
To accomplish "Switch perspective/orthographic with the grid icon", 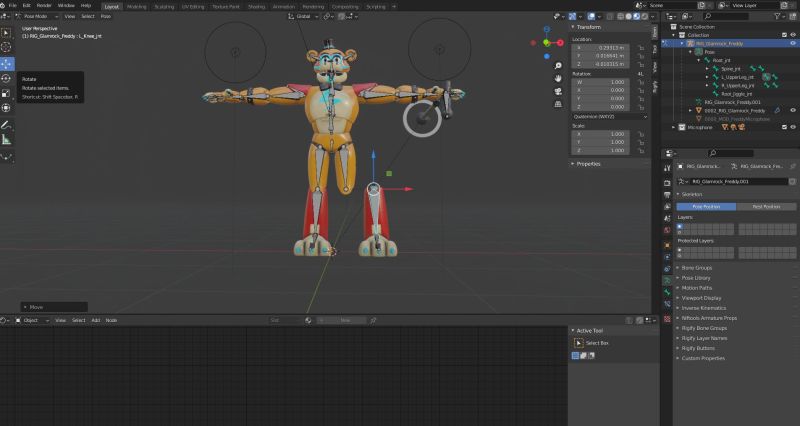I will coord(558,104).
